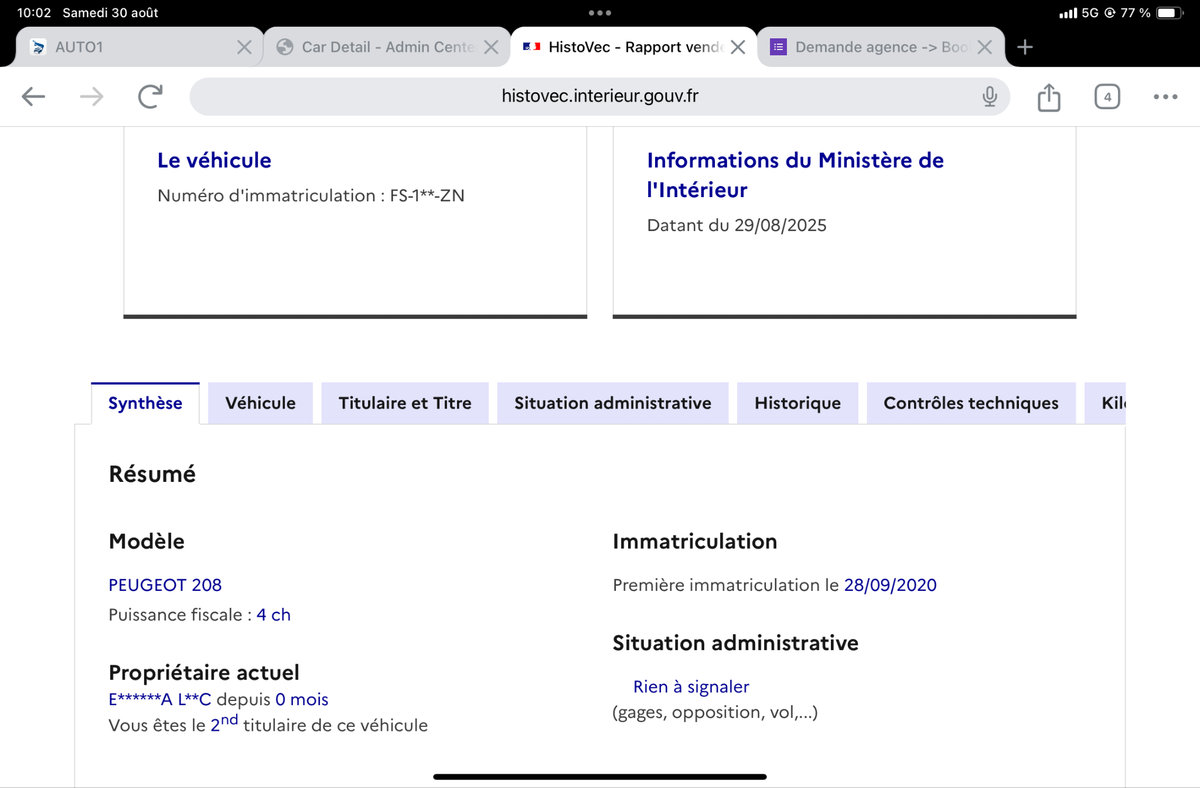Image resolution: width=1200 pixels, height=788 pixels.
Task: Reload the page with the refresh icon
Action: tap(150, 96)
